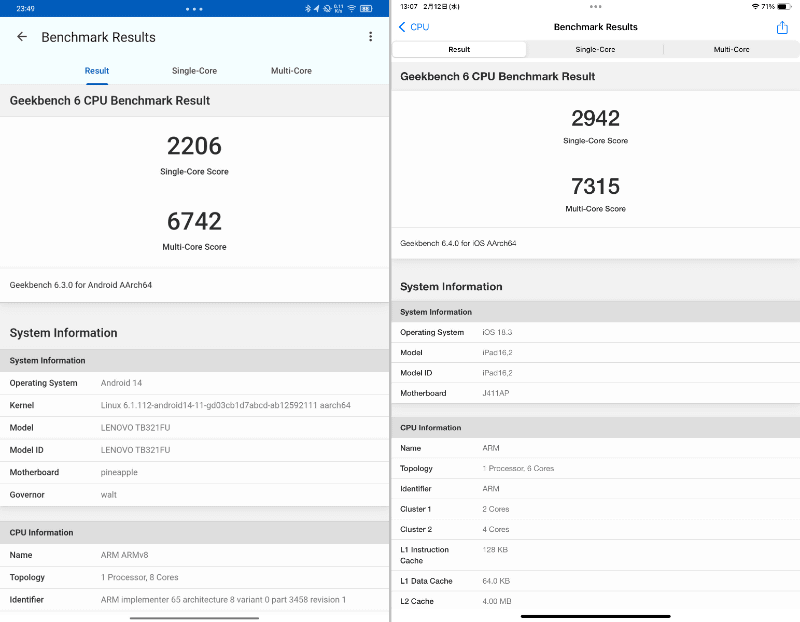The height and width of the screenshot is (622, 800).
Task: Switch to the Single-Core tab on Android
Action: pyautogui.click(x=196, y=70)
